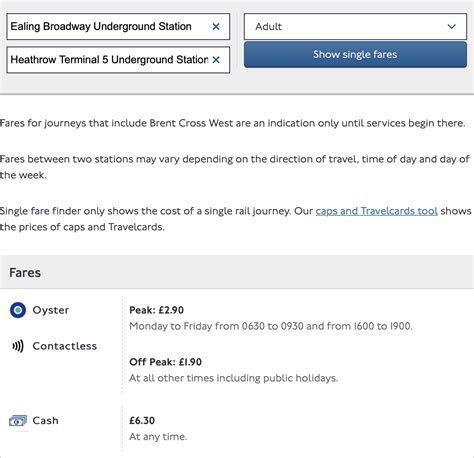The height and width of the screenshot is (458, 474).
Task: Click the Contactless payment icon
Action: (18, 346)
